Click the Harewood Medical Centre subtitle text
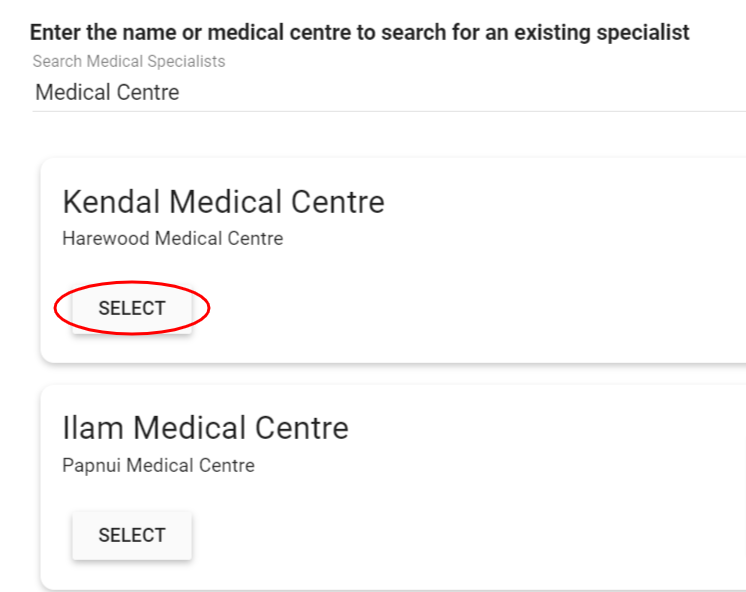The image size is (746, 592). click(x=172, y=239)
